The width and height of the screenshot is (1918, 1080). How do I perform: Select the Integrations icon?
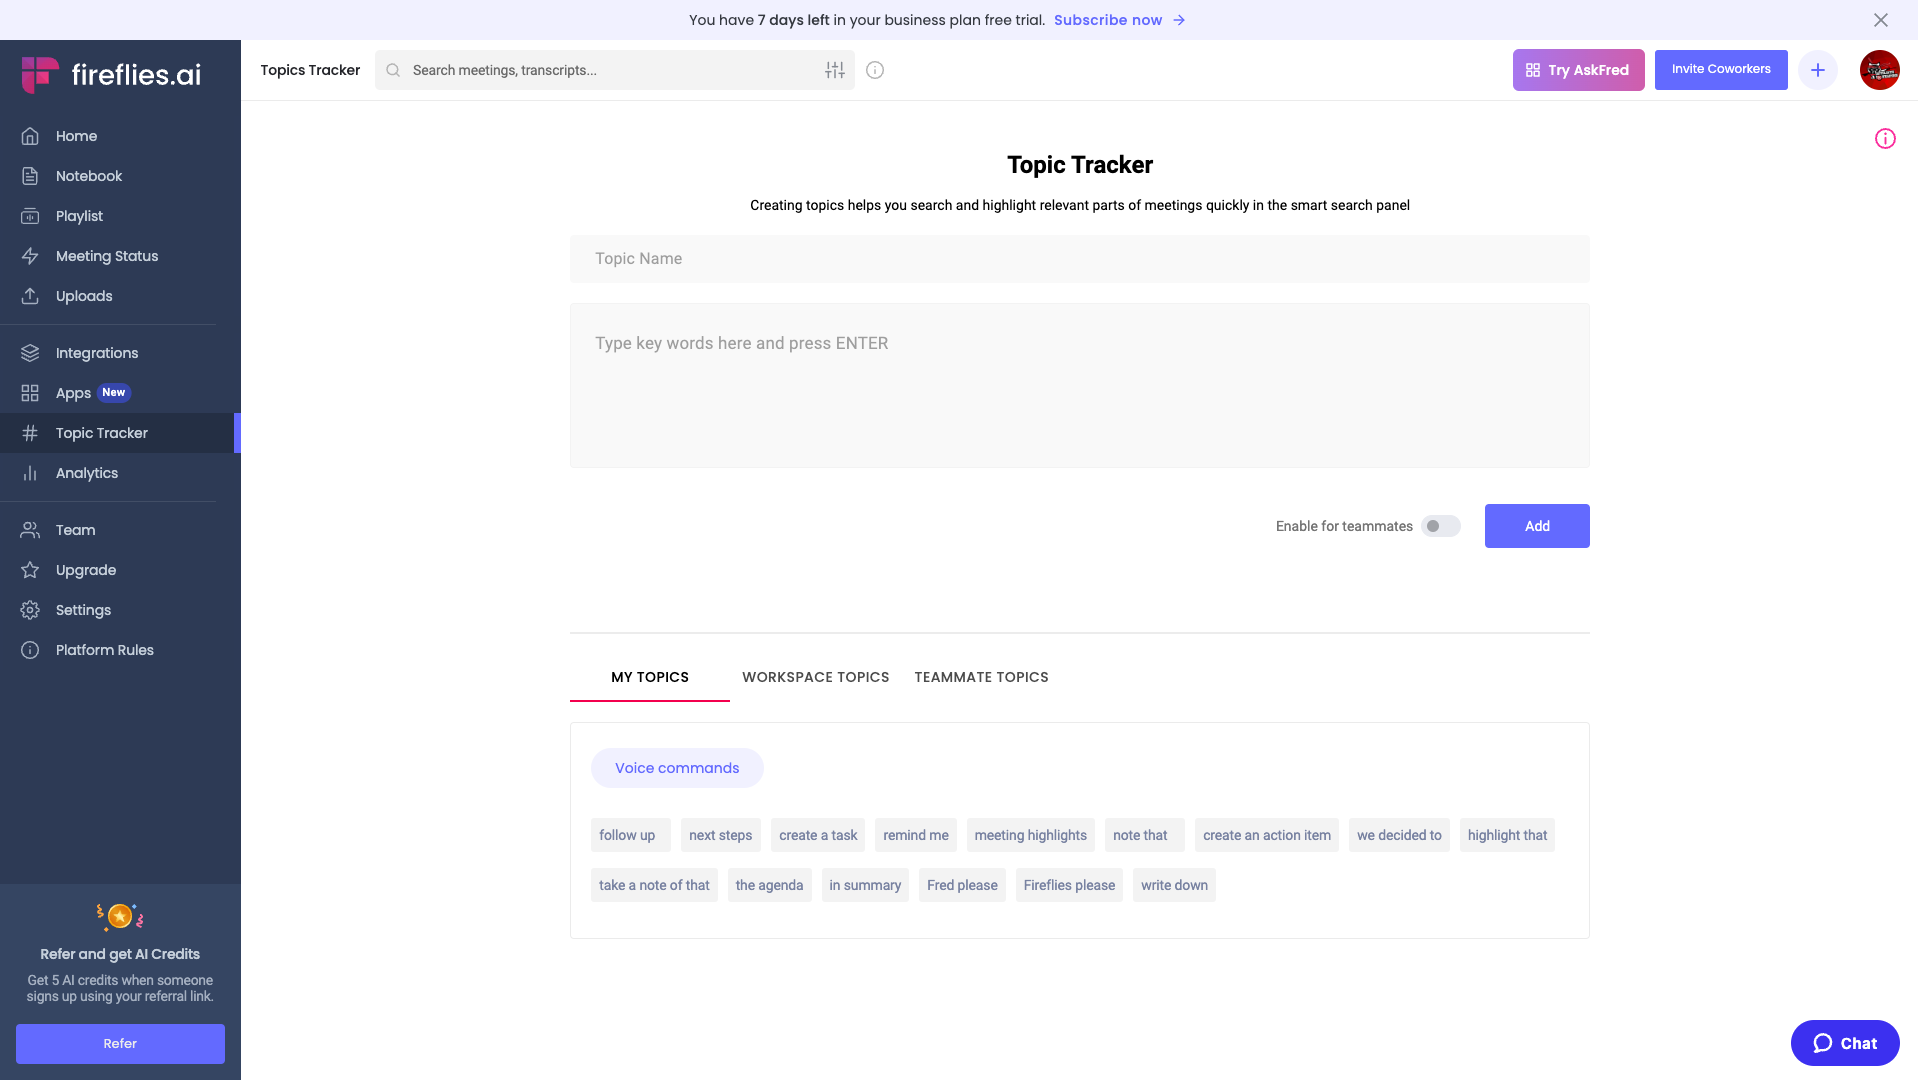[30, 353]
